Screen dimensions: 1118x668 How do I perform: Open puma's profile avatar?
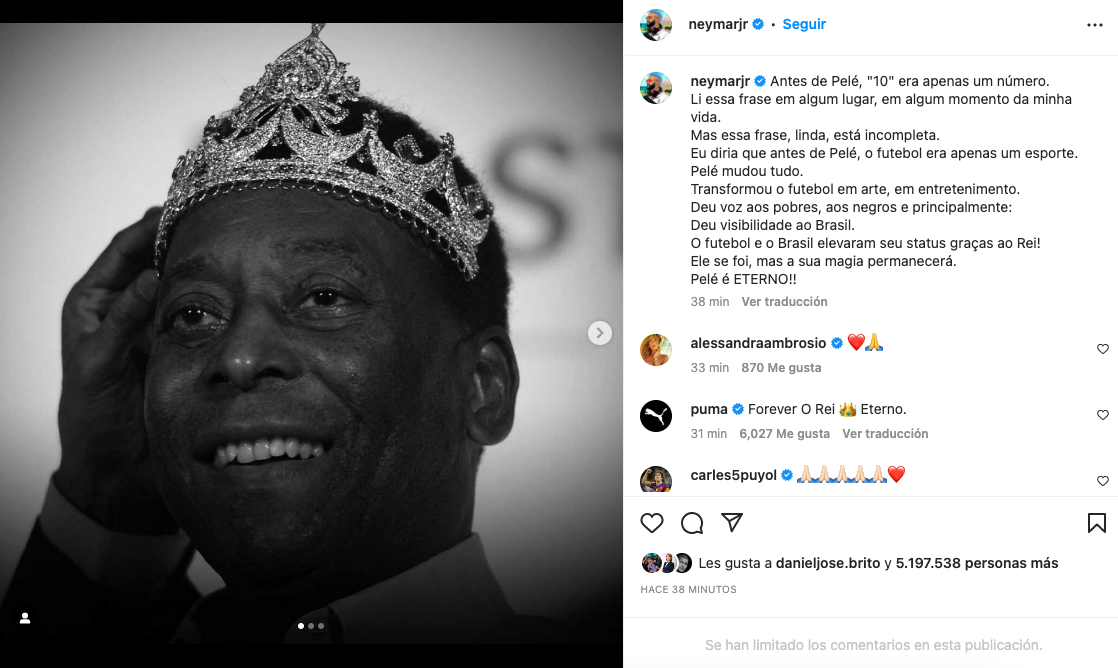tap(656, 415)
